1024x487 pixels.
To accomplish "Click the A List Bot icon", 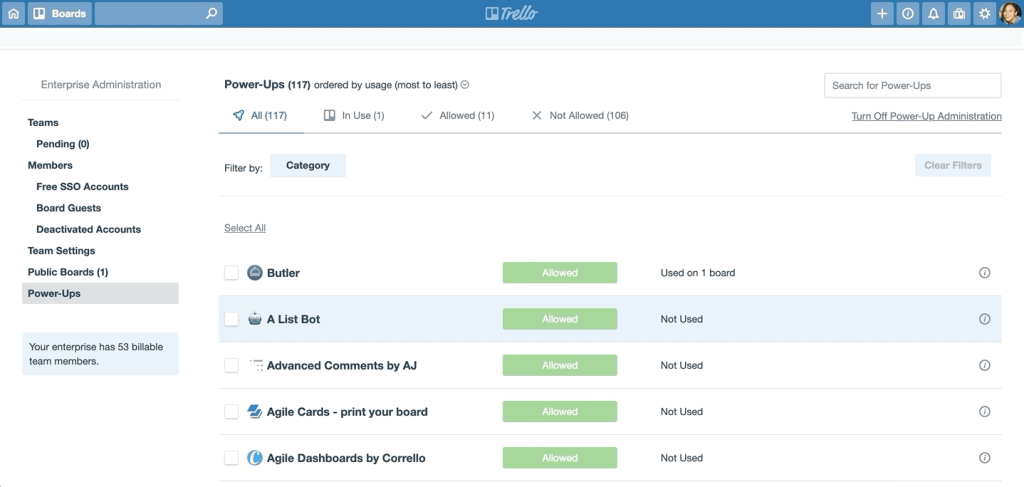I will coord(255,319).
